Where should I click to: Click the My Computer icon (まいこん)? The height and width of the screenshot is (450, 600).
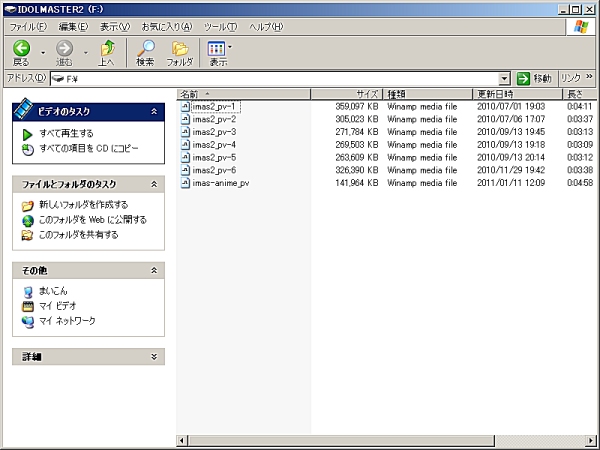[28, 292]
